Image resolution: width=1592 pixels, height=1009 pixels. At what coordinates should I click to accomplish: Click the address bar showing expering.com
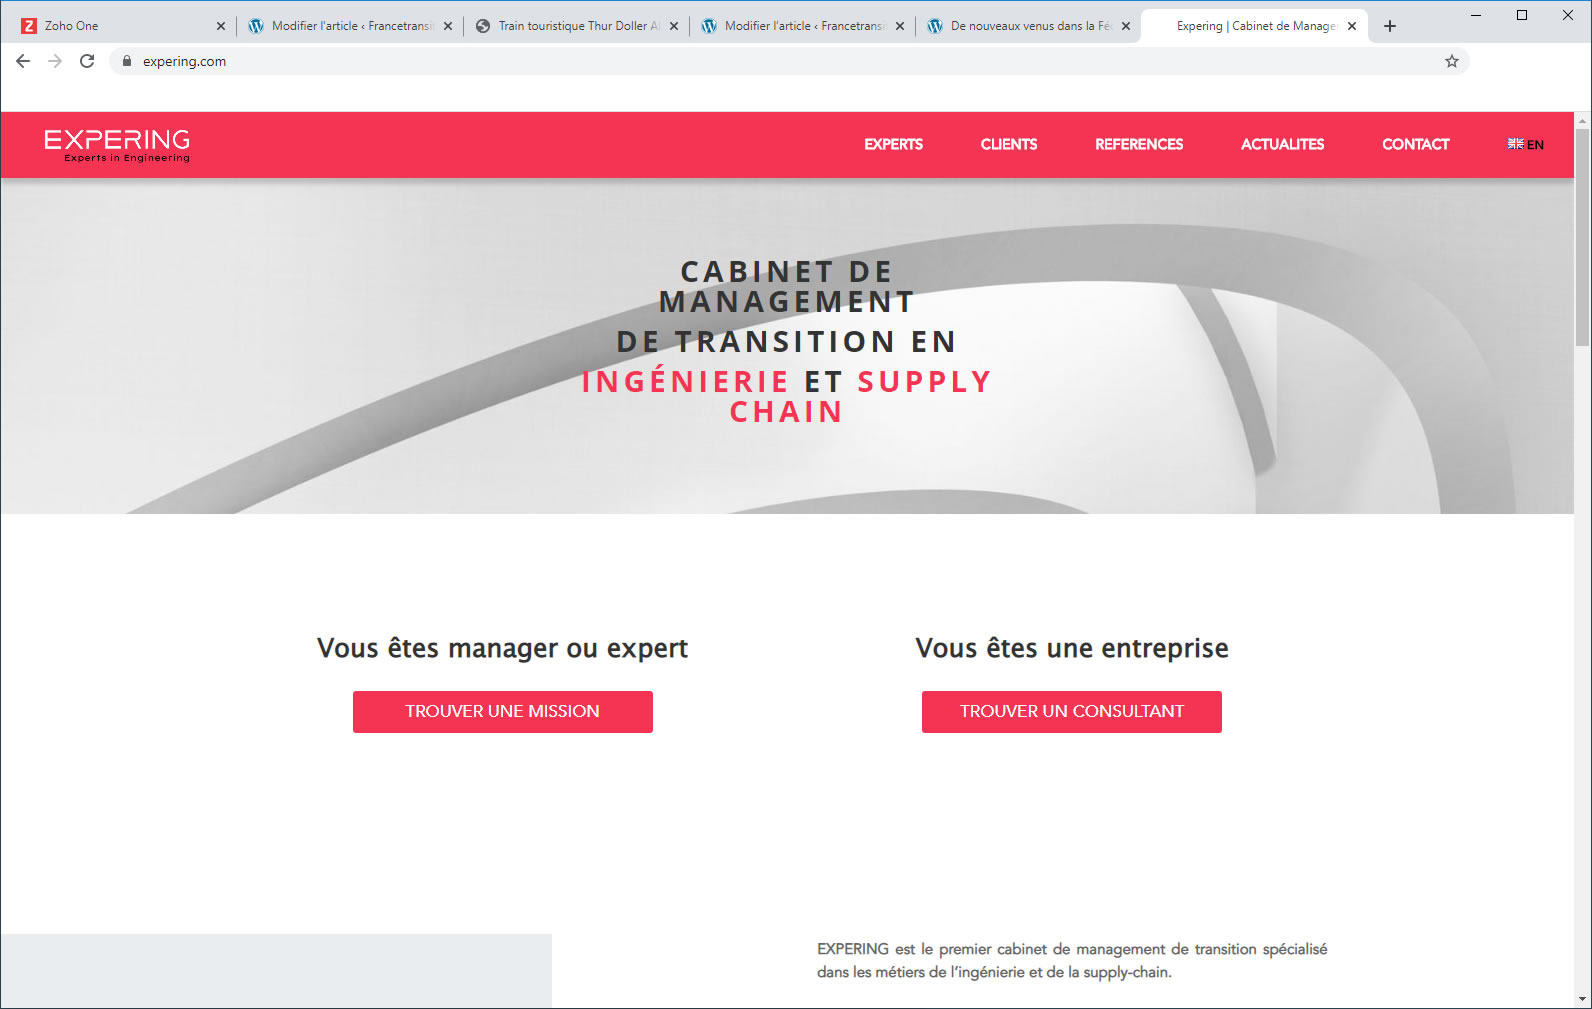coord(700,61)
